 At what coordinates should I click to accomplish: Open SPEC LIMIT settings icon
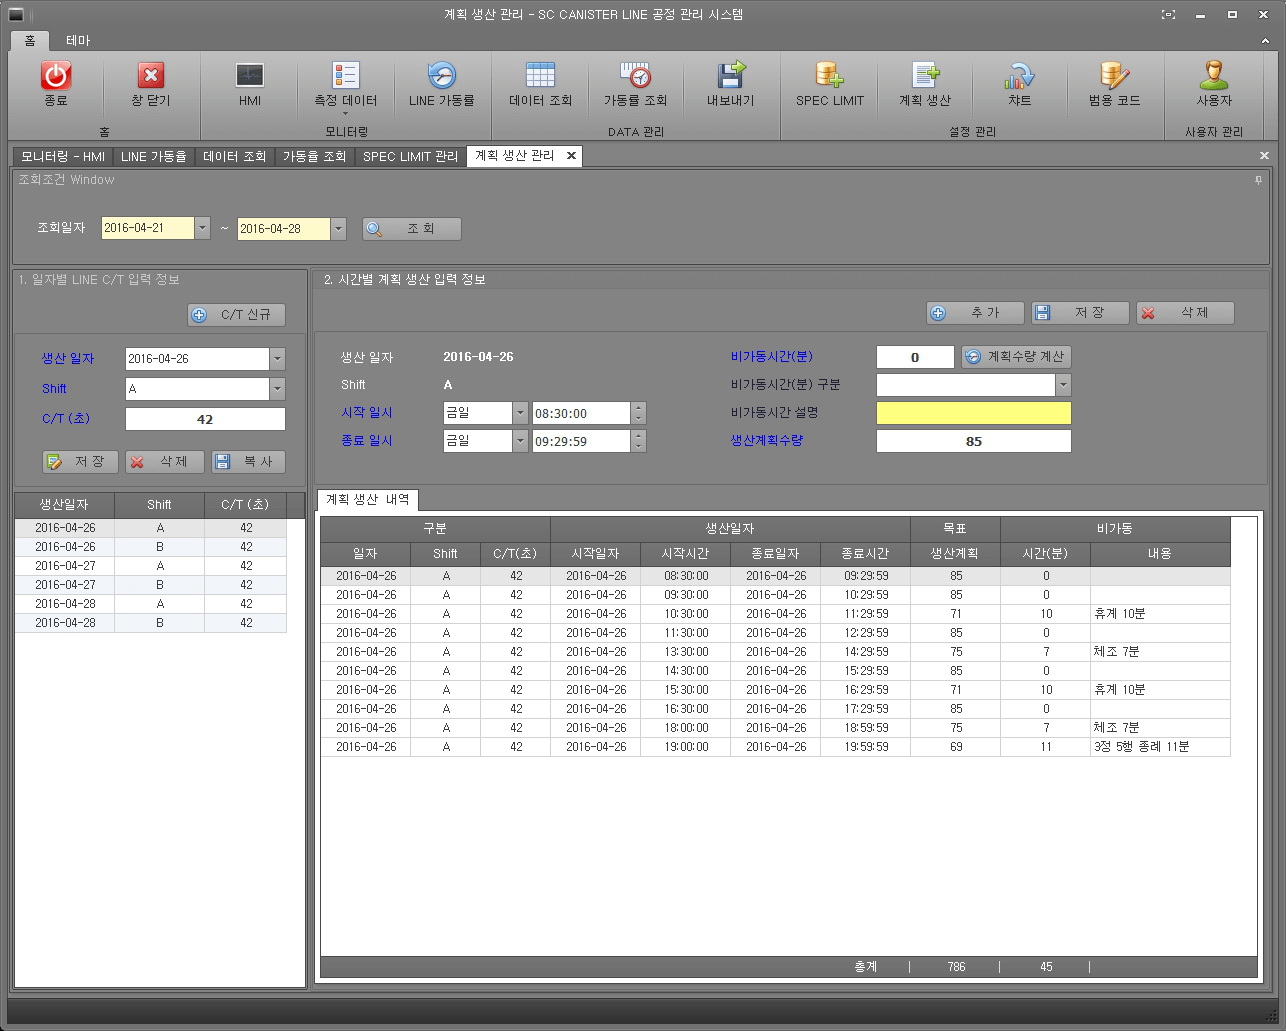click(829, 77)
